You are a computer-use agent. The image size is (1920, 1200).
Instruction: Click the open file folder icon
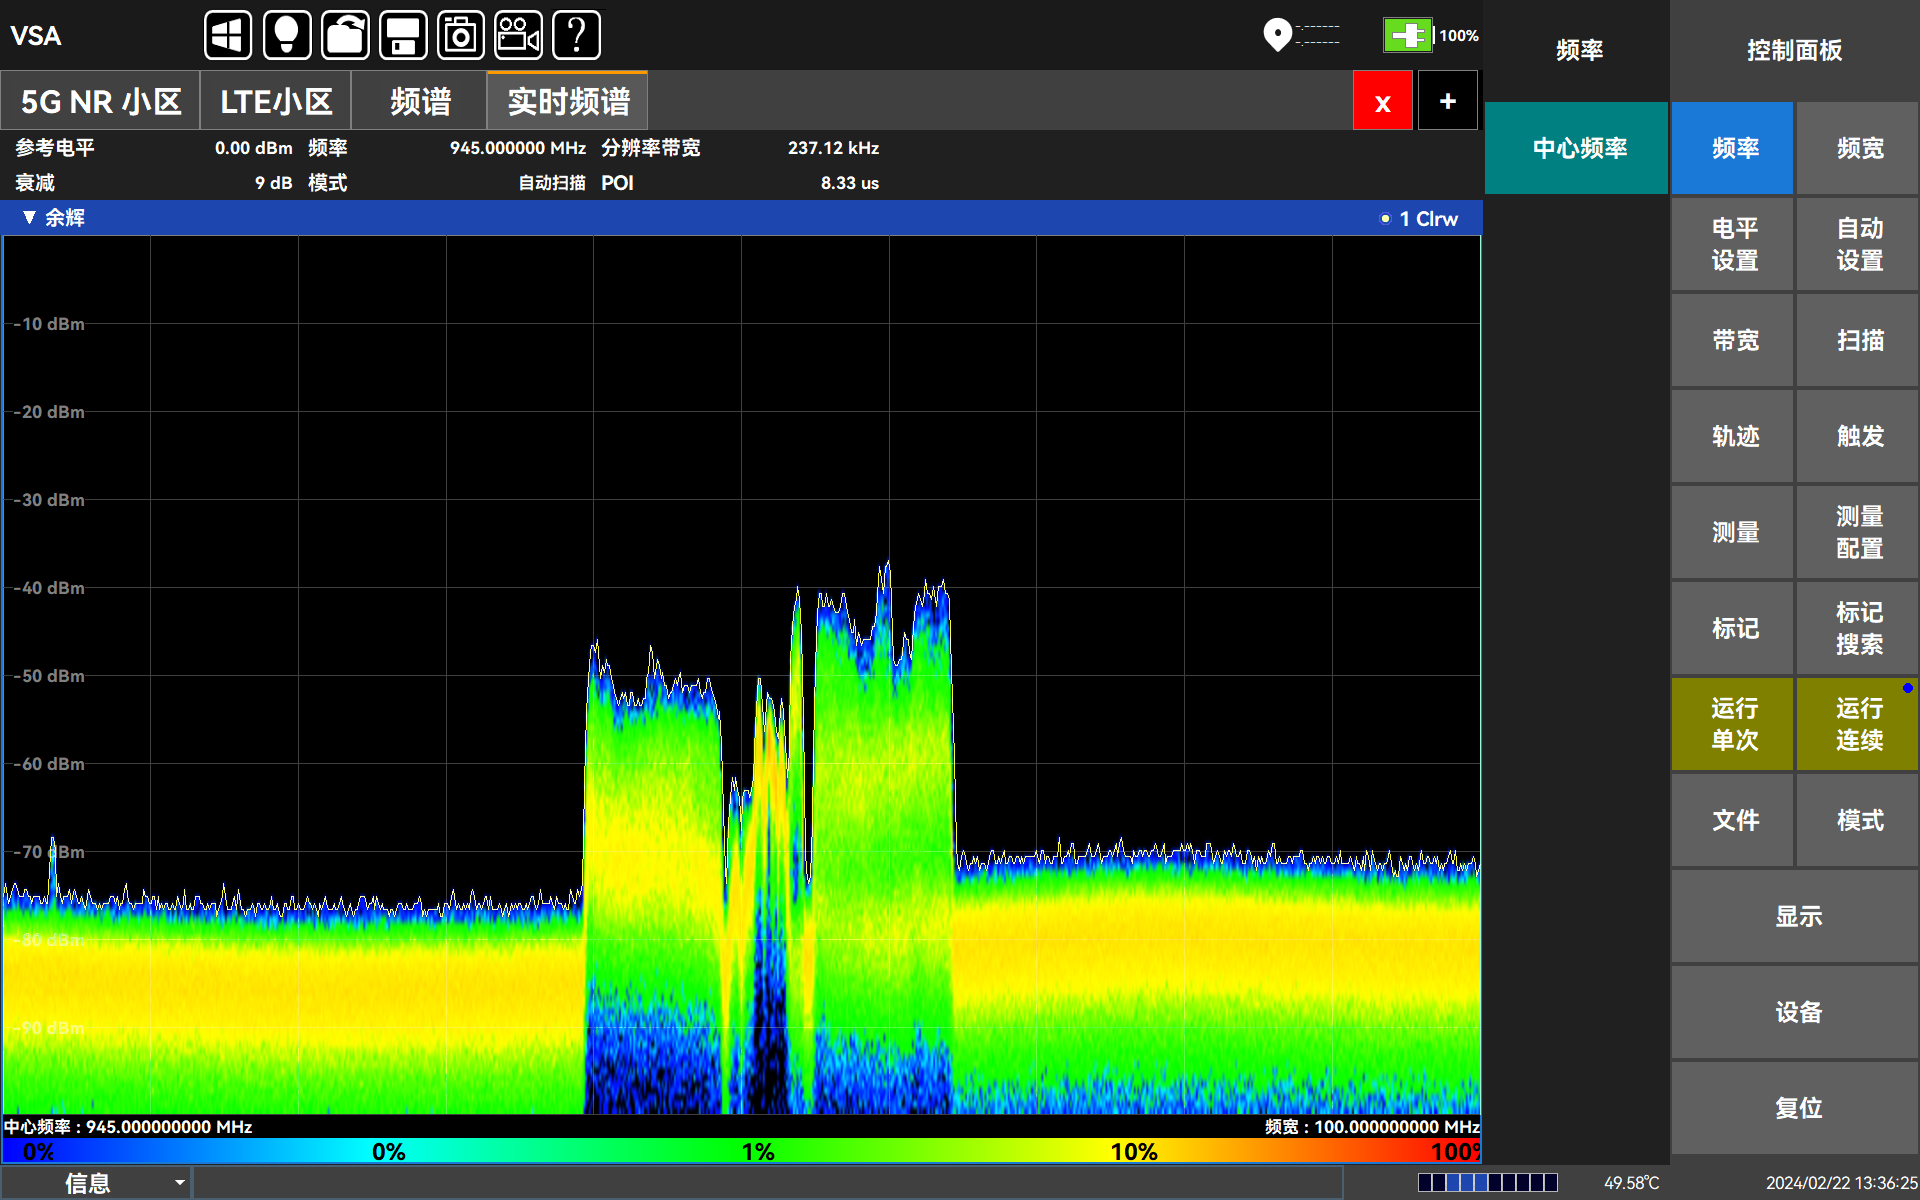[345, 36]
